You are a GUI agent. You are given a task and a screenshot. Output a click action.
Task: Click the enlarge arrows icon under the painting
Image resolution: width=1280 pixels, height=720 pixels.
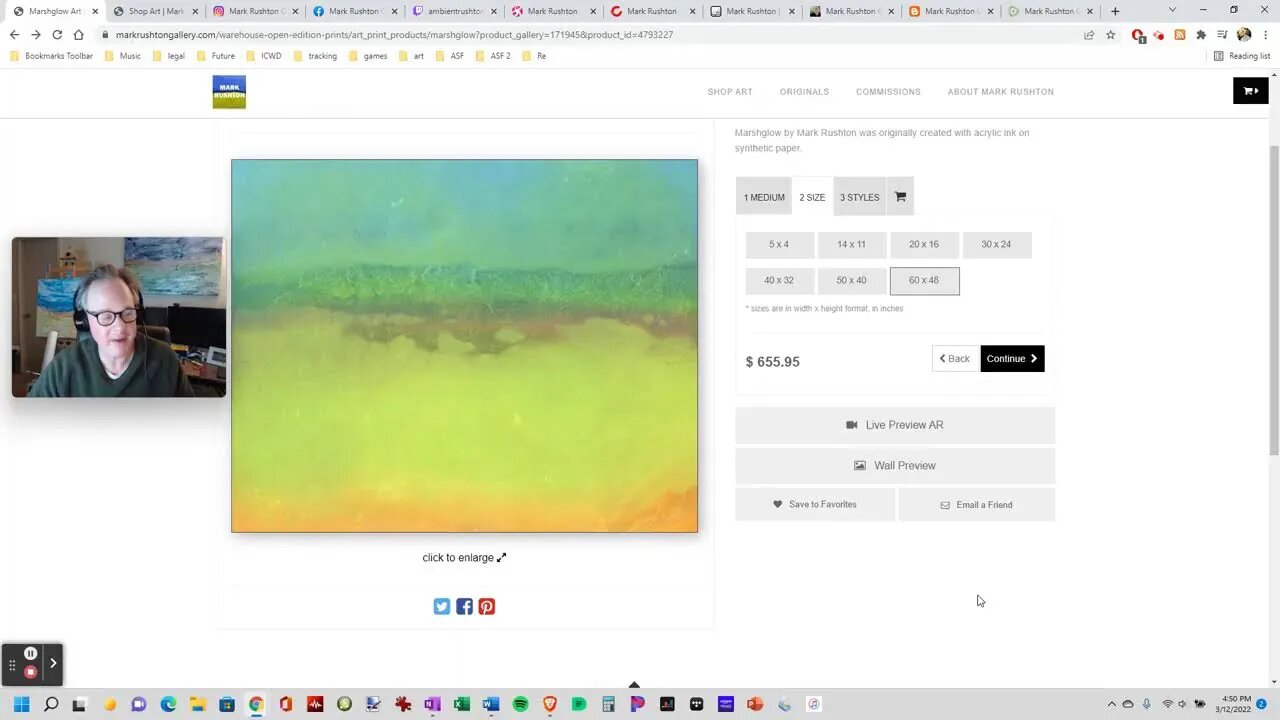[502, 558]
